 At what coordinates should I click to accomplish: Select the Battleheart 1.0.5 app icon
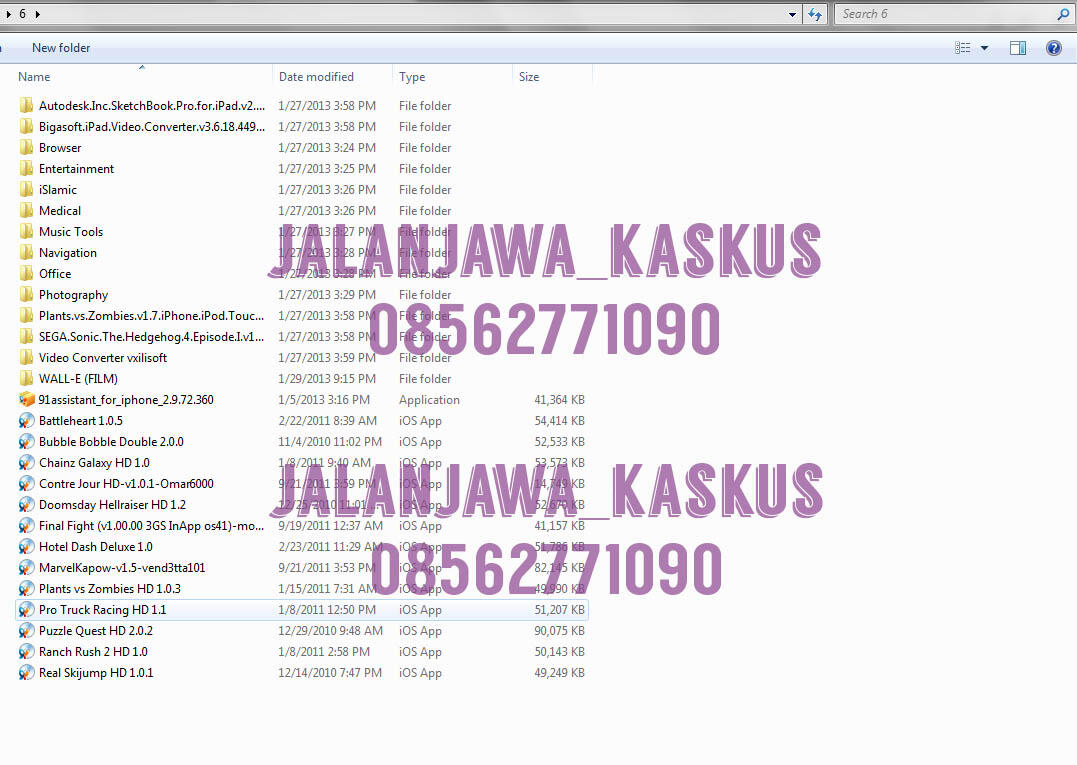click(x=26, y=420)
